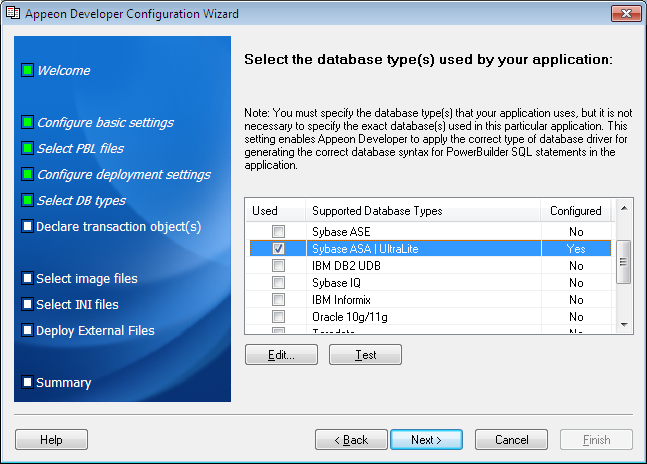Select the Oracle 10g/11g row text
The width and height of the screenshot is (647, 464).
coord(350,317)
